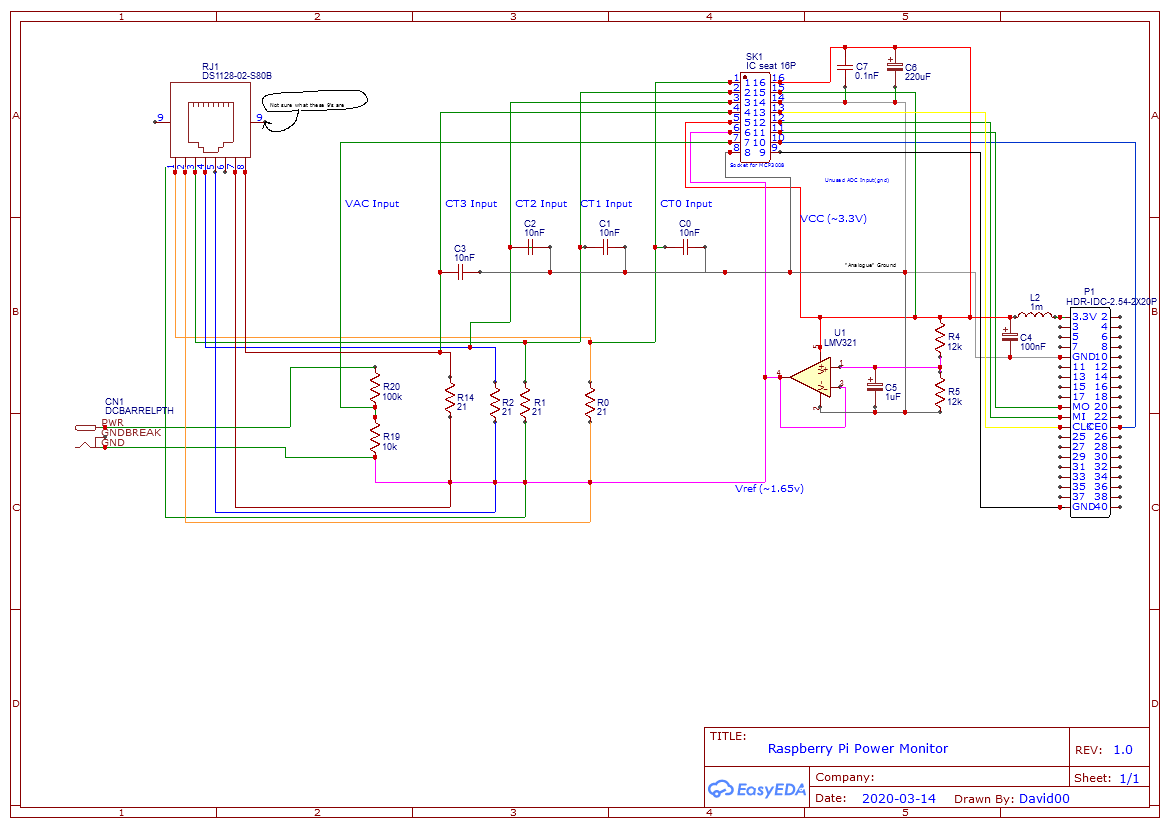Select capacitor C2 10nF symbol
This screenshot has height=828, width=1169.
(530, 247)
